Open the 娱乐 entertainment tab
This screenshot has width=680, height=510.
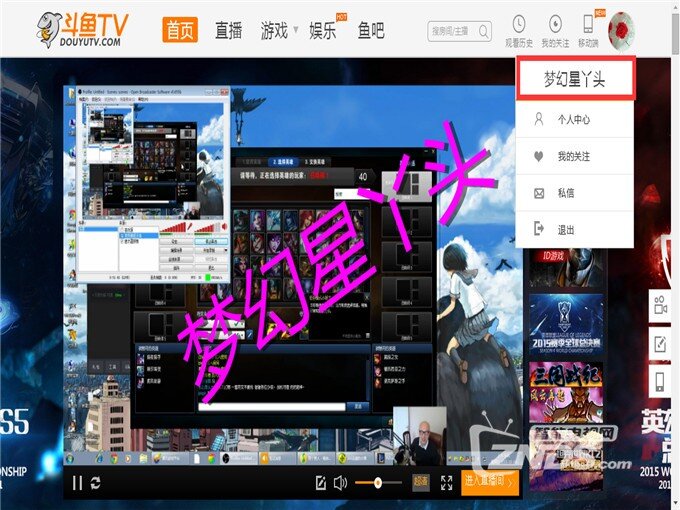tap(323, 31)
